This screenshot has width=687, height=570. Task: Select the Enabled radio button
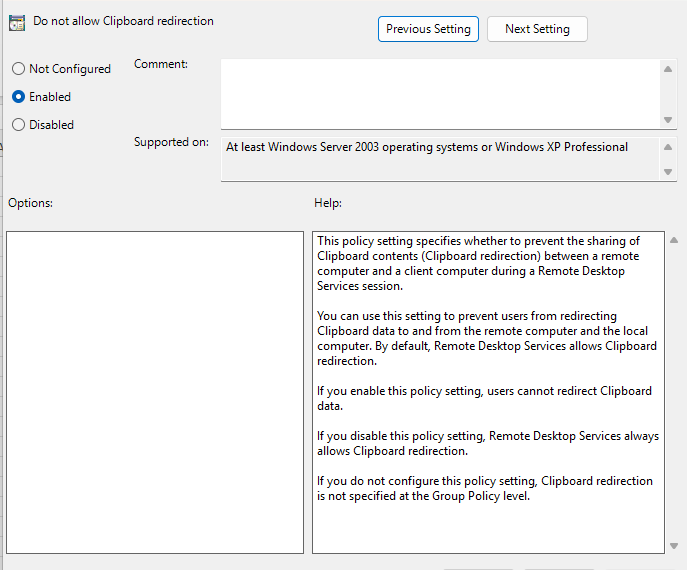18,97
